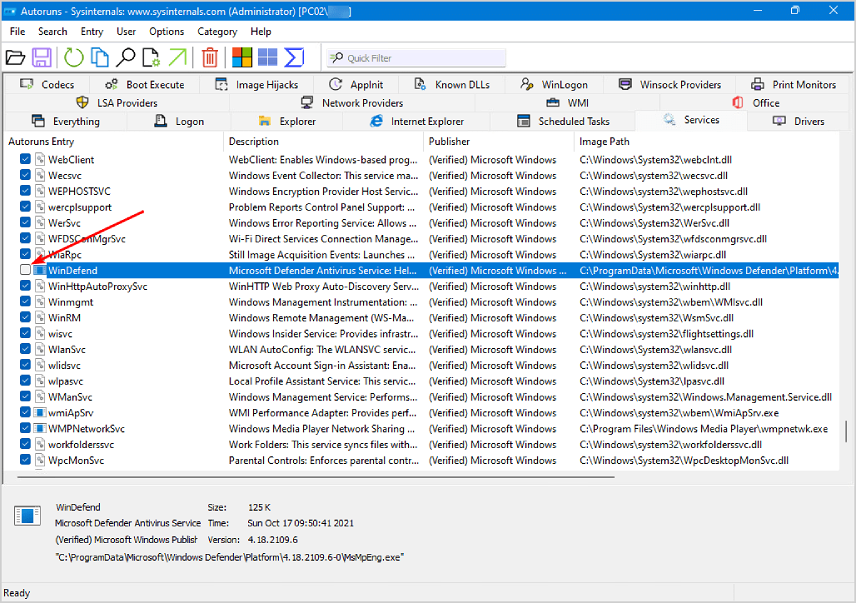Switch to the Boot Execute tab
Viewport: 856px width, 603px height.
click(144, 85)
